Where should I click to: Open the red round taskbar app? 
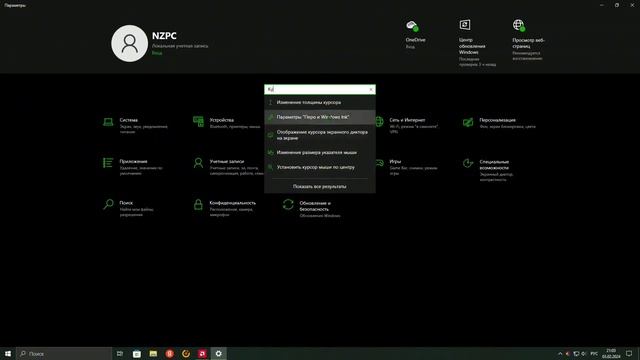(169, 353)
